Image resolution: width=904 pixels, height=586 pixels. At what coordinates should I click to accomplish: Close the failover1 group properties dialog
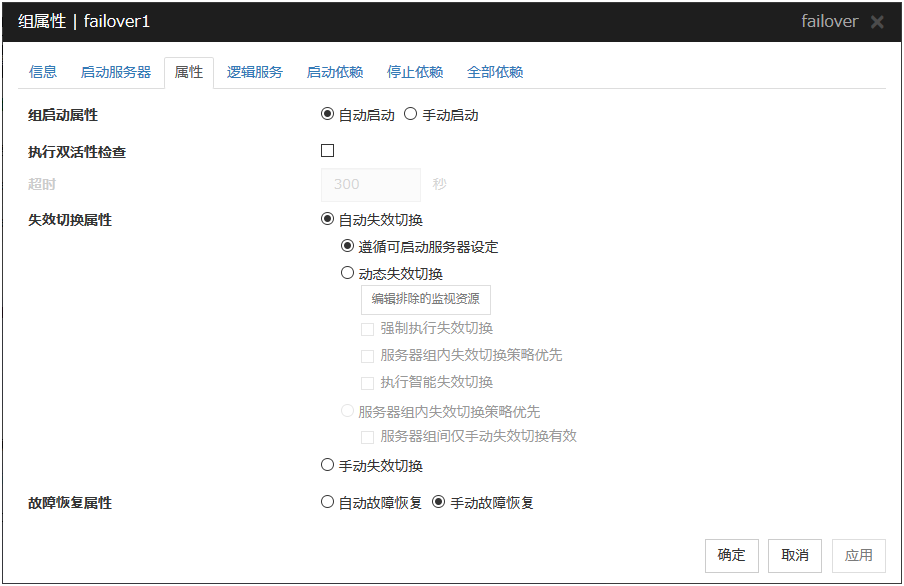tap(877, 22)
